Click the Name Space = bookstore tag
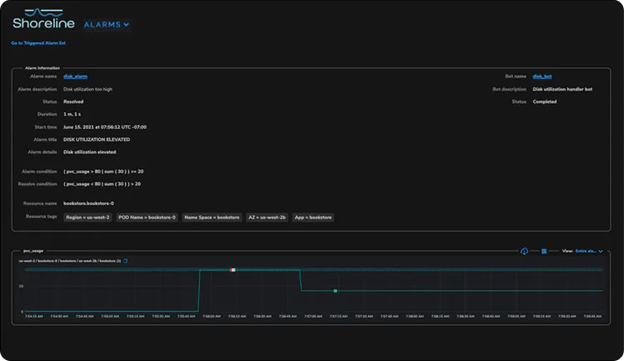The image size is (624, 361). (x=212, y=217)
